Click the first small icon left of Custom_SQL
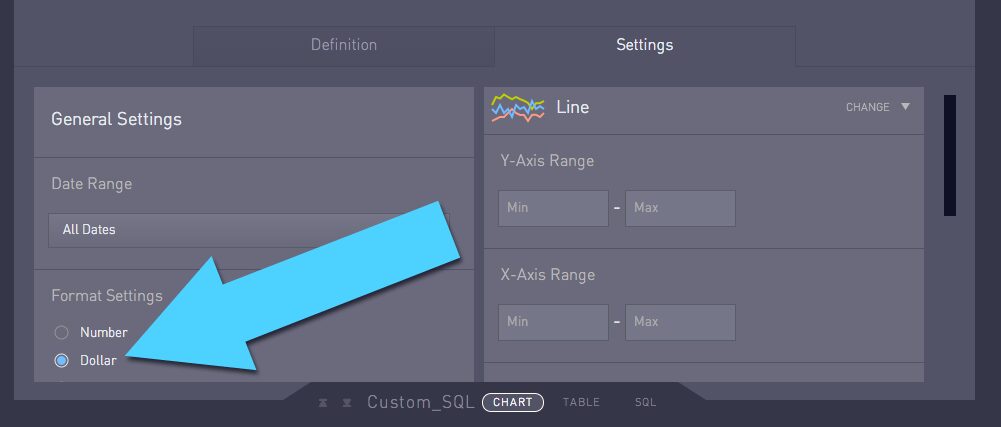1001x427 pixels. click(324, 403)
